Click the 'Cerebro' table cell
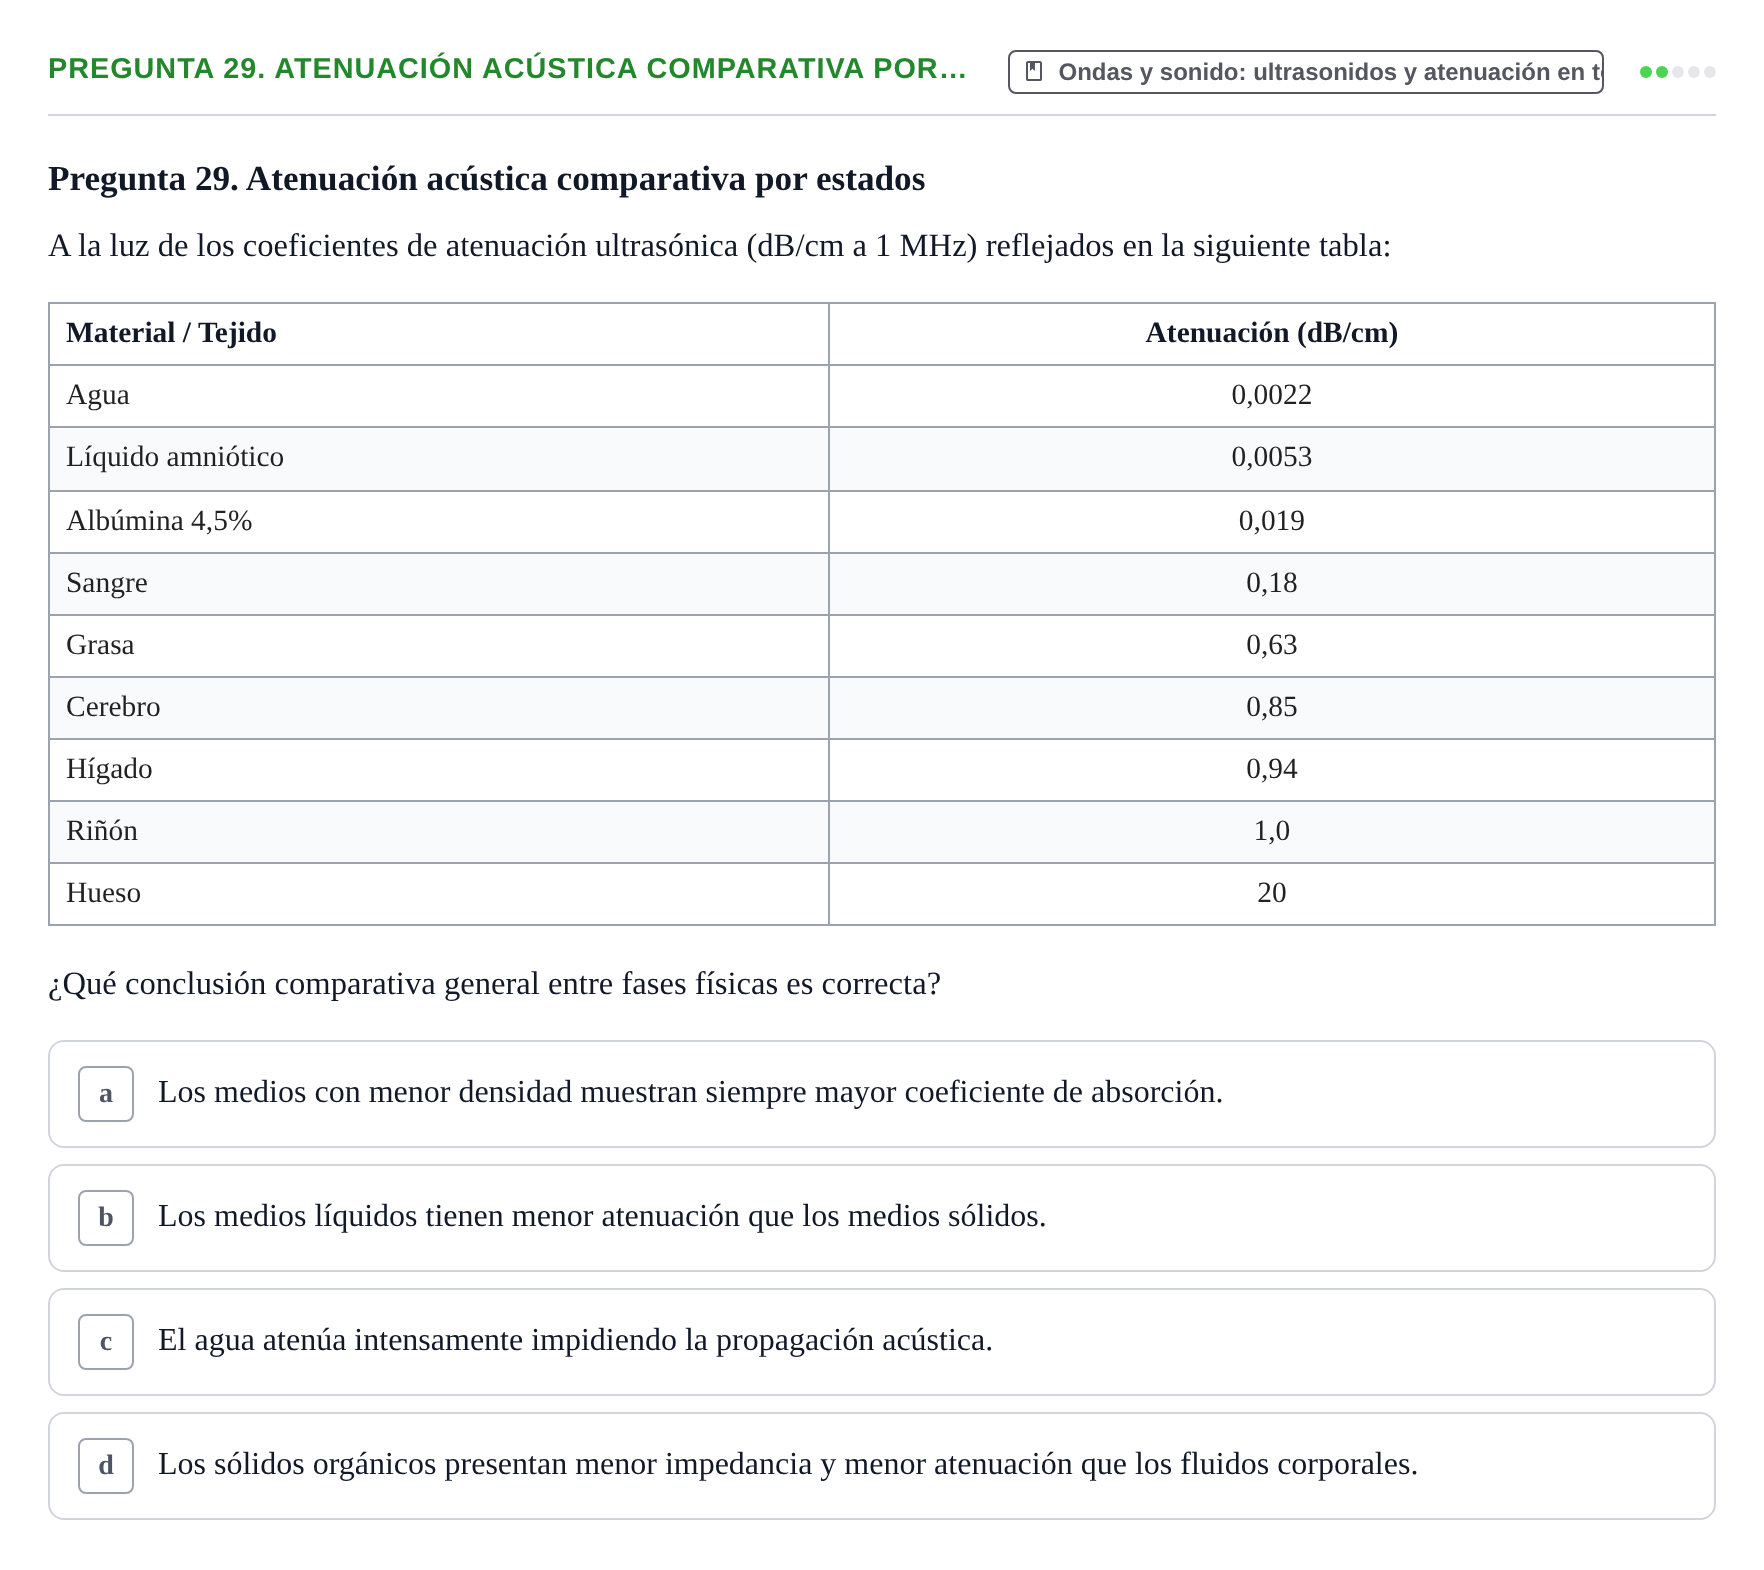The image size is (1764, 1570). tap(439, 707)
